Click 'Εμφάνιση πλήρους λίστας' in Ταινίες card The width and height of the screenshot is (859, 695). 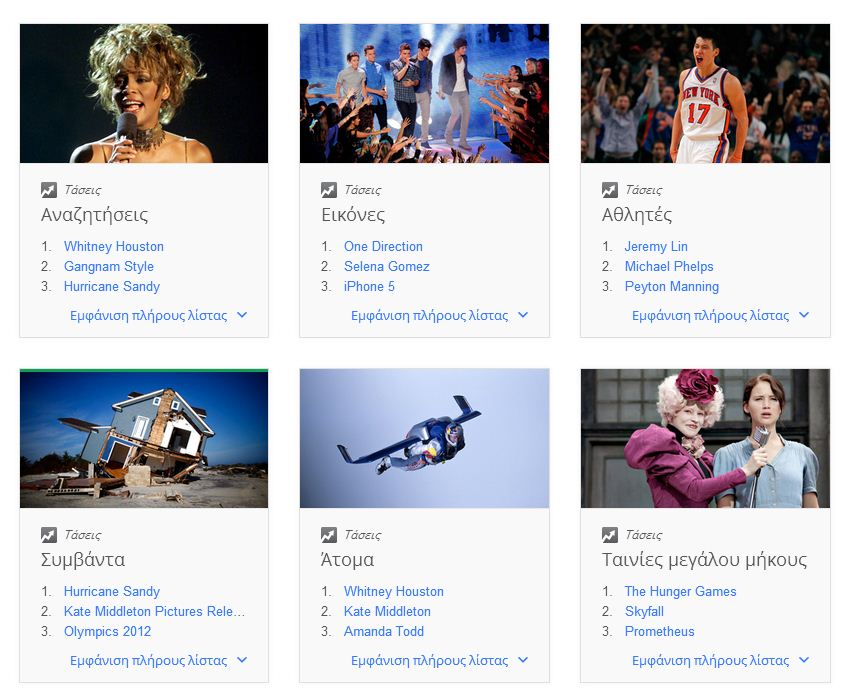tap(711, 660)
